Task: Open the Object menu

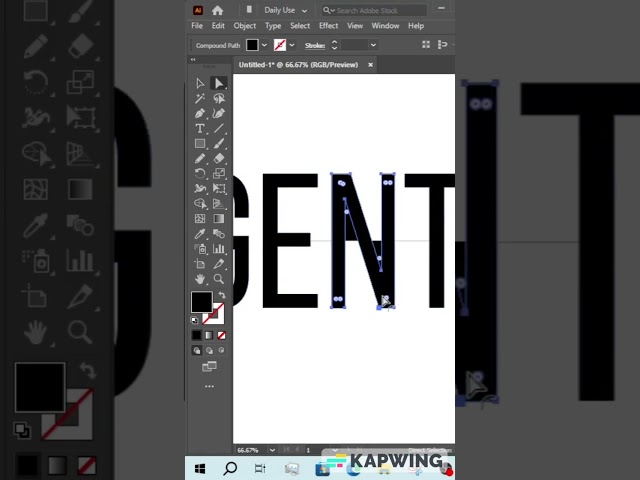Action: pos(244,26)
